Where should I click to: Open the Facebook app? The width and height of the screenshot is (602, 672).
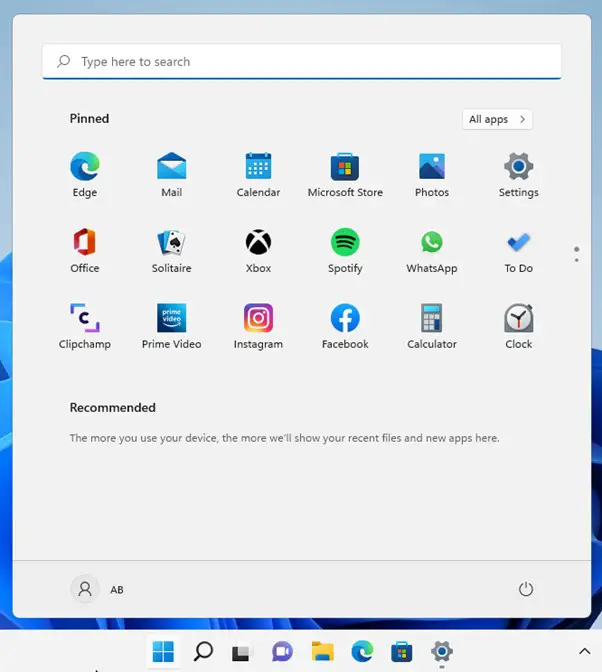coord(345,326)
